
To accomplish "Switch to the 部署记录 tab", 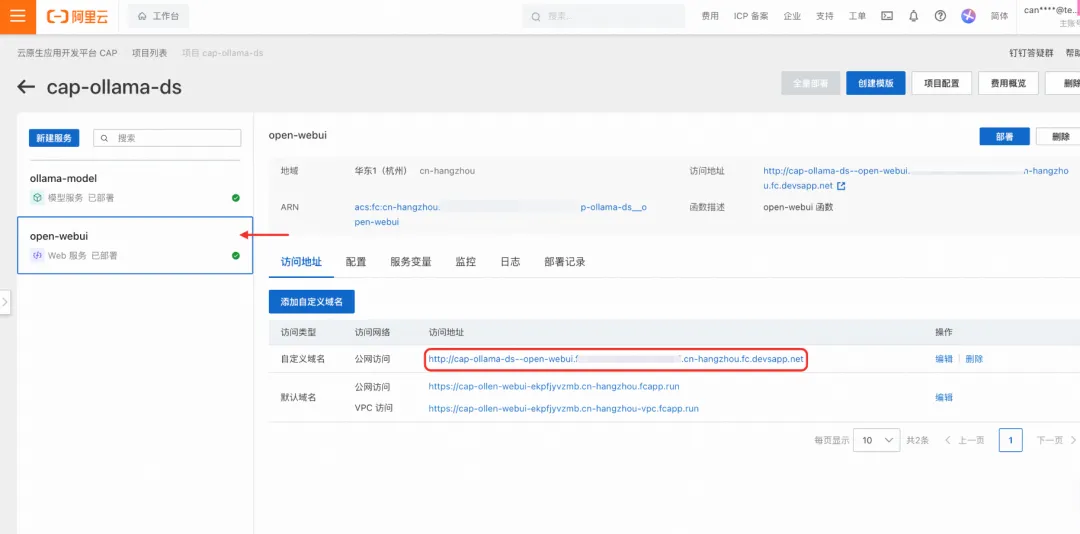I will click(565, 262).
